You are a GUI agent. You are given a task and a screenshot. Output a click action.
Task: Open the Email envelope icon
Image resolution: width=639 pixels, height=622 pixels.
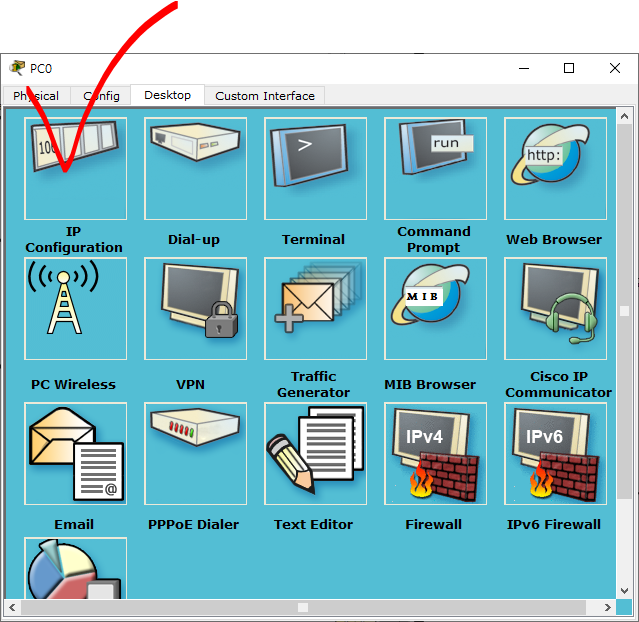click(x=75, y=454)
